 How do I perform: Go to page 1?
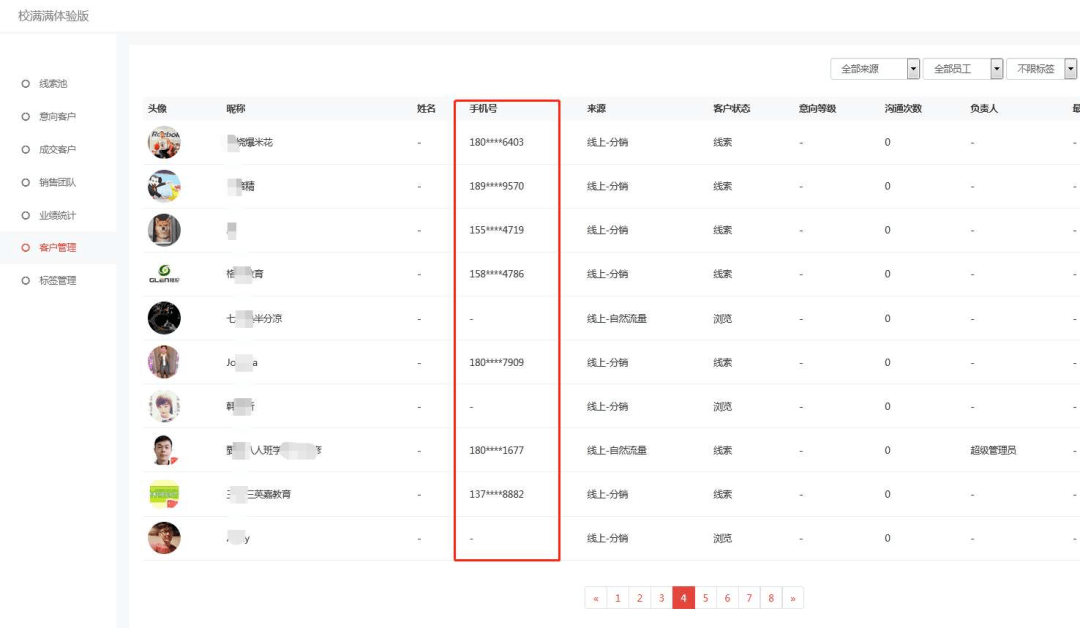tap(618, 598)
